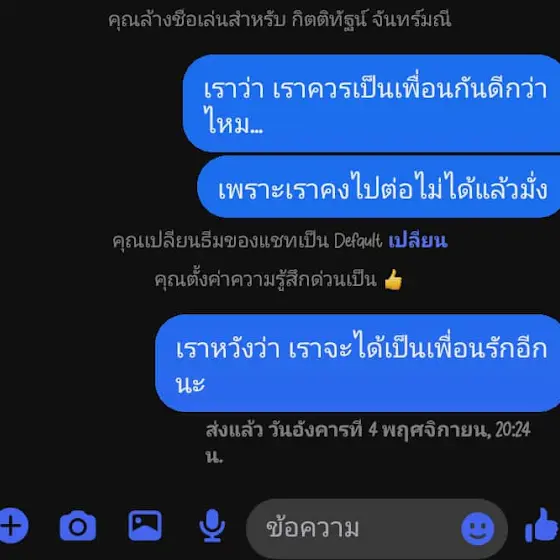The image size is (560, 560).
Task: Select message เราว่า เราควรเป็นเพื่อนกันดีกว่าไหม
Action: (x=371, y=103)
